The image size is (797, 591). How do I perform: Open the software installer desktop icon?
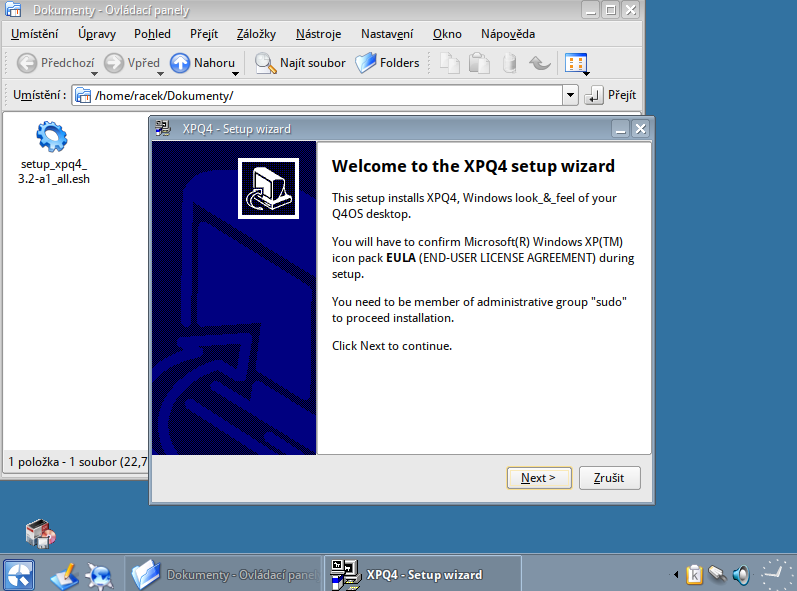[40, 533]
